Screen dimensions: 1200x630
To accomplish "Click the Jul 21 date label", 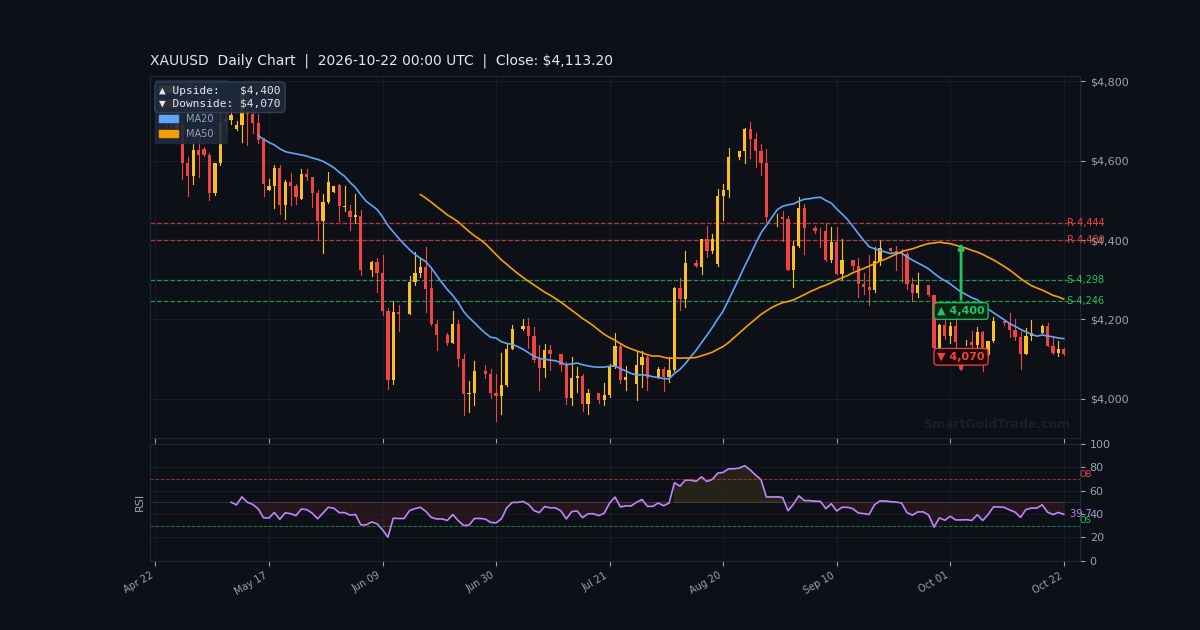I will (x=595, y=582).
